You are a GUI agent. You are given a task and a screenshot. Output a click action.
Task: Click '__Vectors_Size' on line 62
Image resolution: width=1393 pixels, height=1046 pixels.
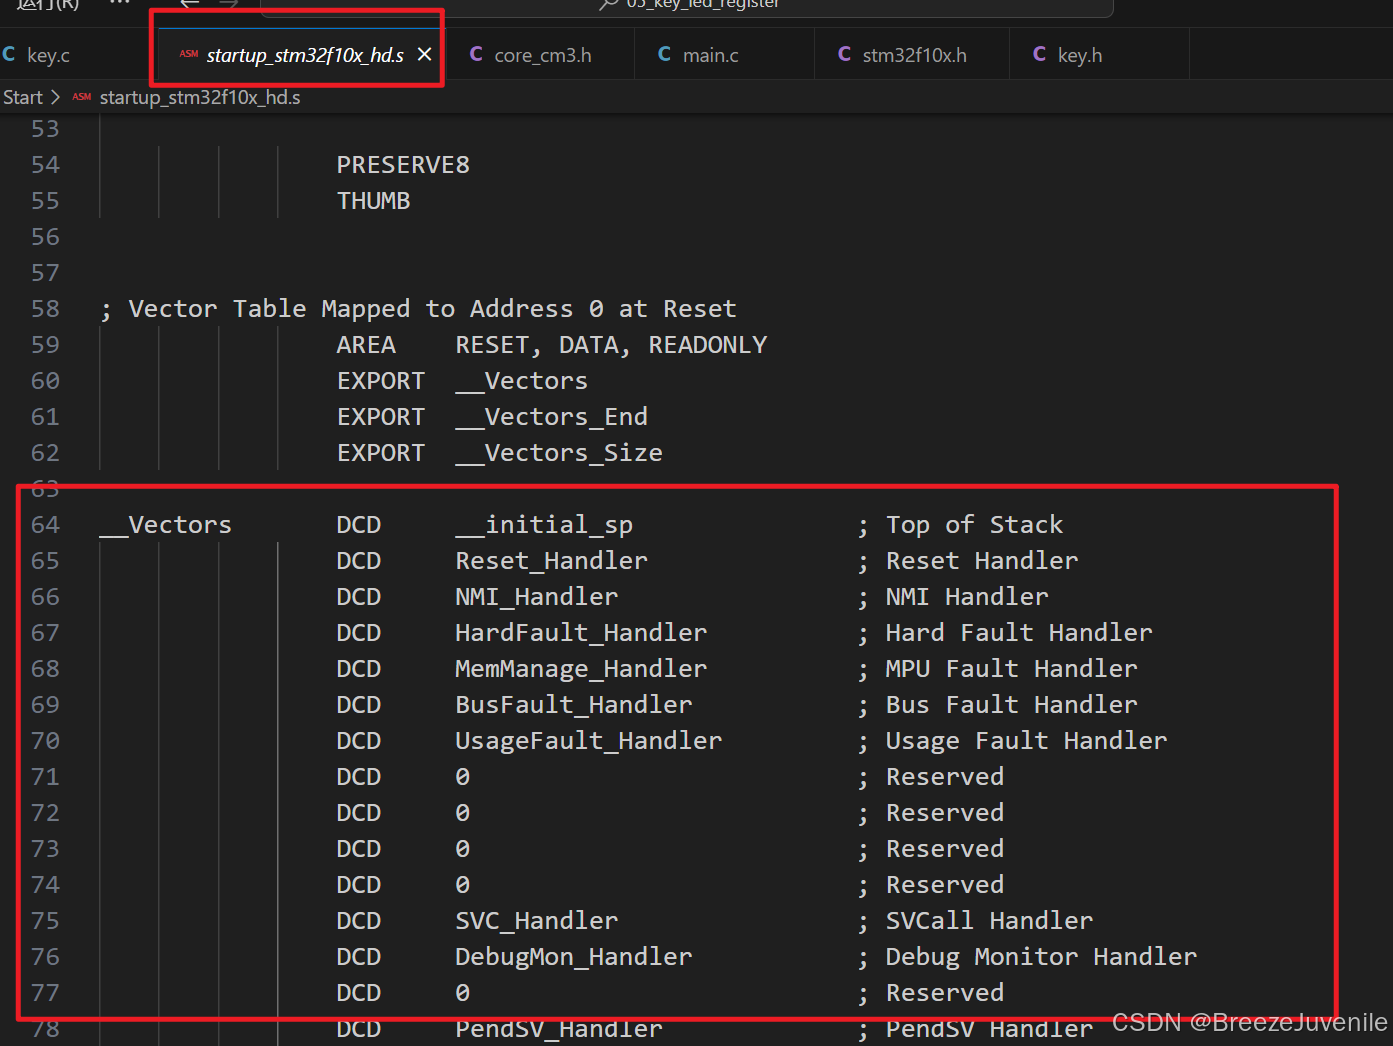coord(558,453)
